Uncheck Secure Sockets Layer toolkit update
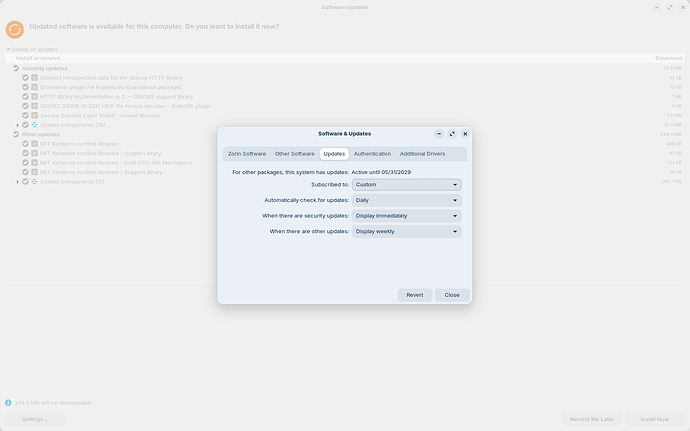The width and height of the screenshot is (690, 431). [26, 115]
